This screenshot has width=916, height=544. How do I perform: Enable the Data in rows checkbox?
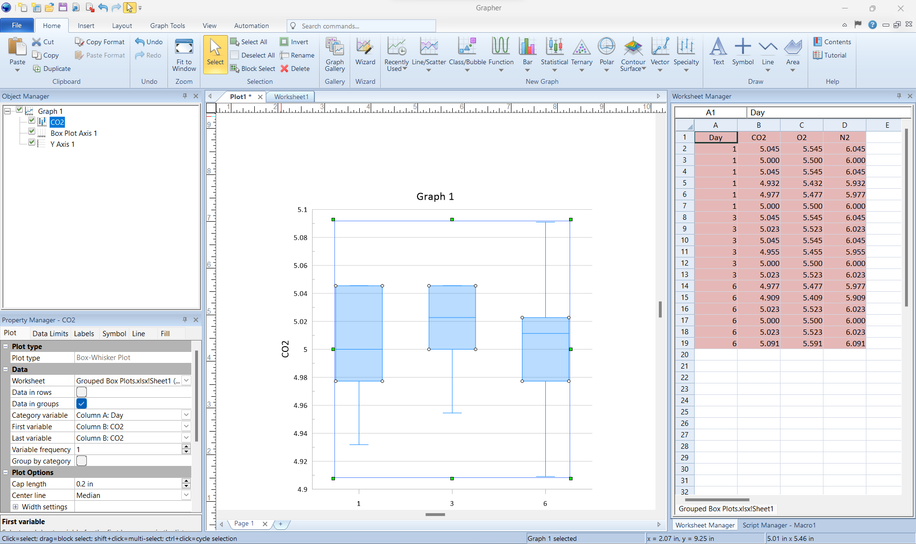[x=82, y=392]
